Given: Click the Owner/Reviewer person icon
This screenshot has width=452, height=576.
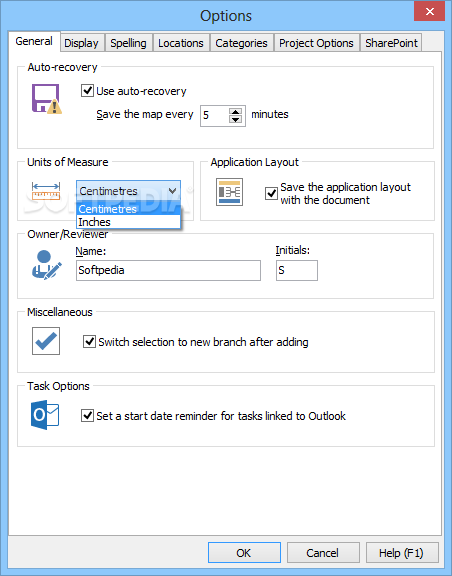Looking at the screenshot, I should pos(46,265).
